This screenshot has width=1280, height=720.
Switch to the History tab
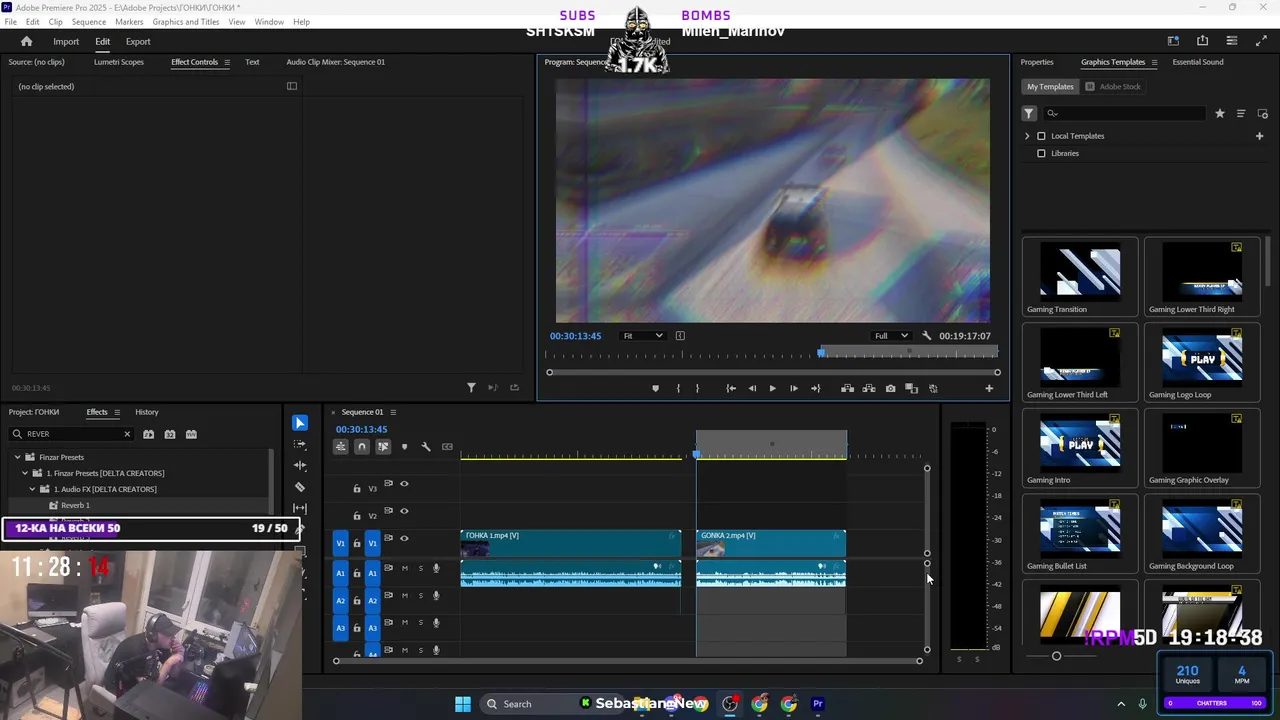point(147,412)
